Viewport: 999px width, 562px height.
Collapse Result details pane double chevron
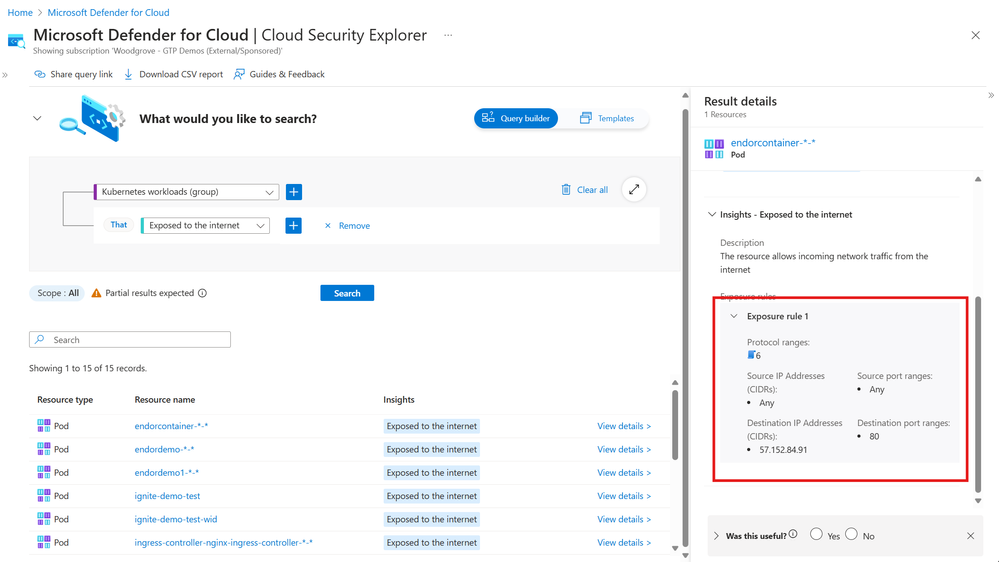click(x=991, y=96)
